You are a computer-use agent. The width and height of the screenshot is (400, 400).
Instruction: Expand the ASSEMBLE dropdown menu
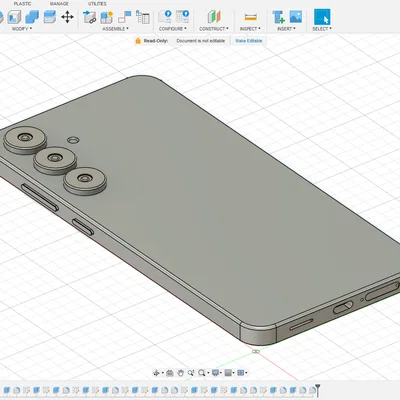[x=115, y=29]
